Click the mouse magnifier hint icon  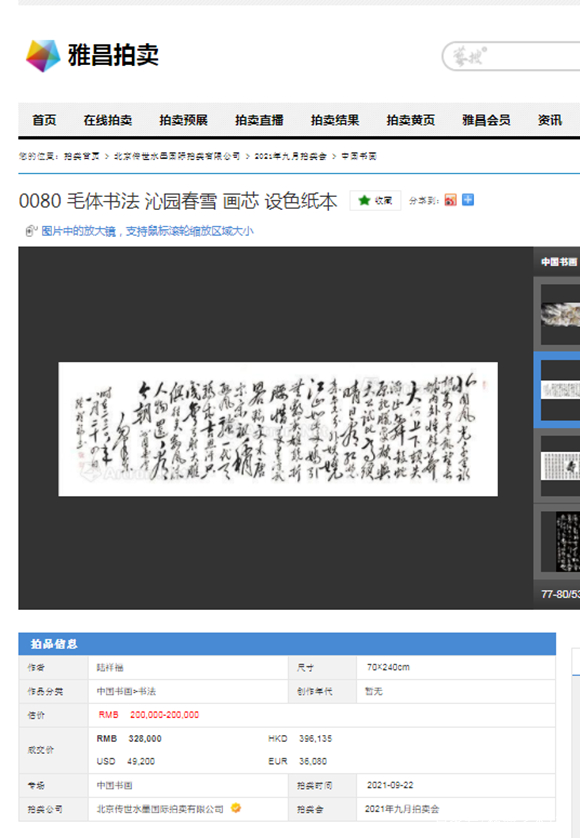tap(31, 231)
